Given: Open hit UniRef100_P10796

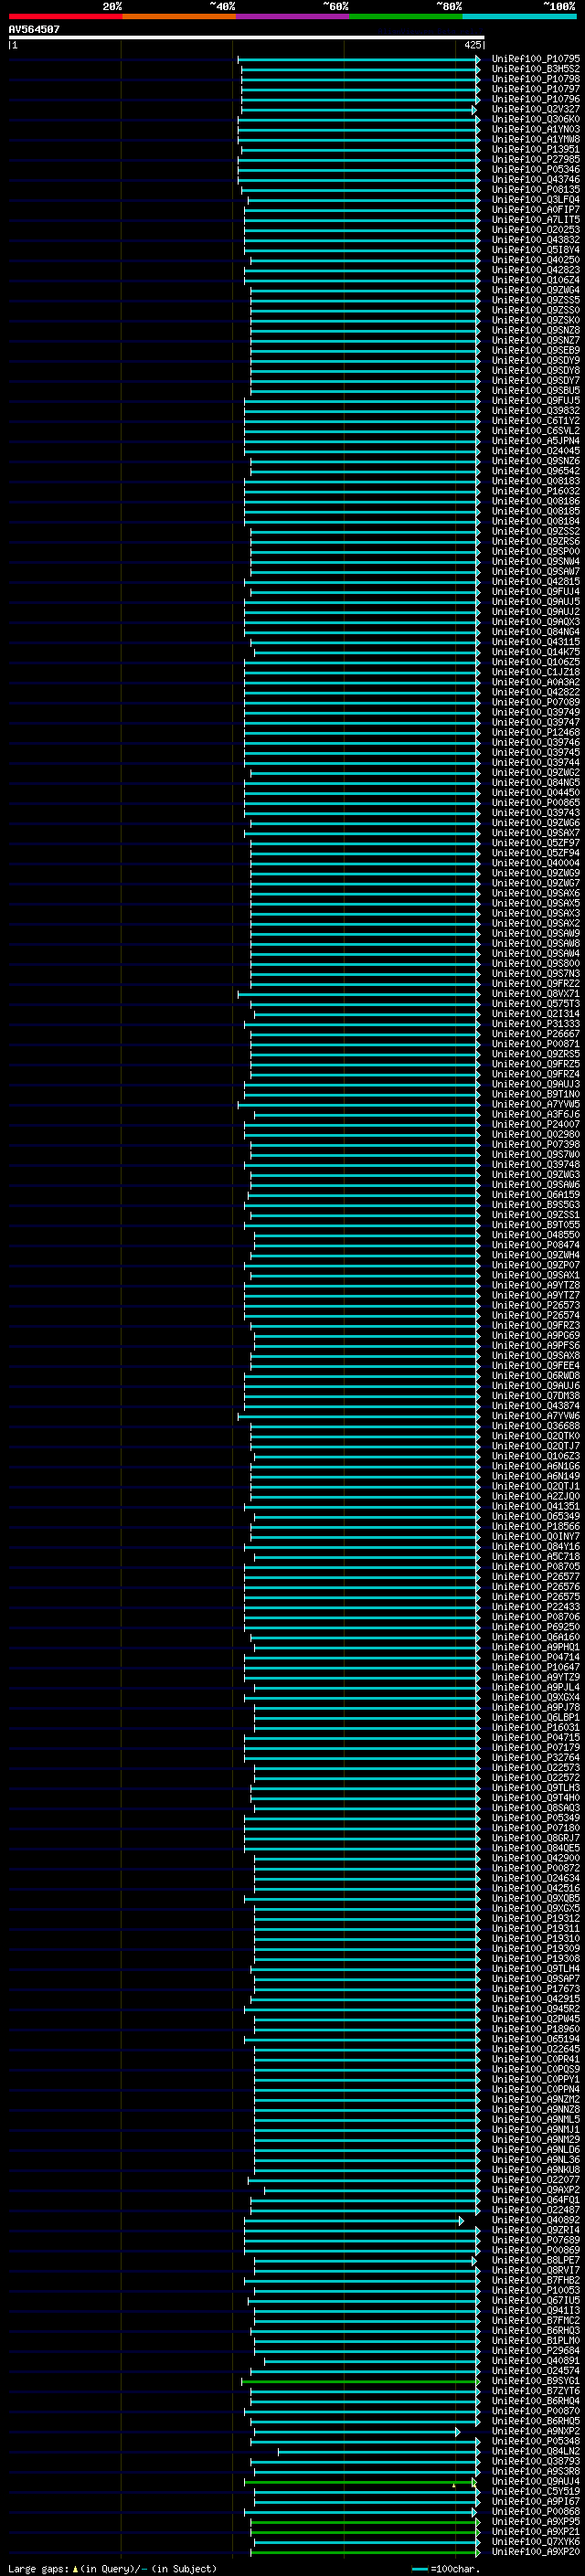Looking at the screenshot, I should click(x=535, y=99).
